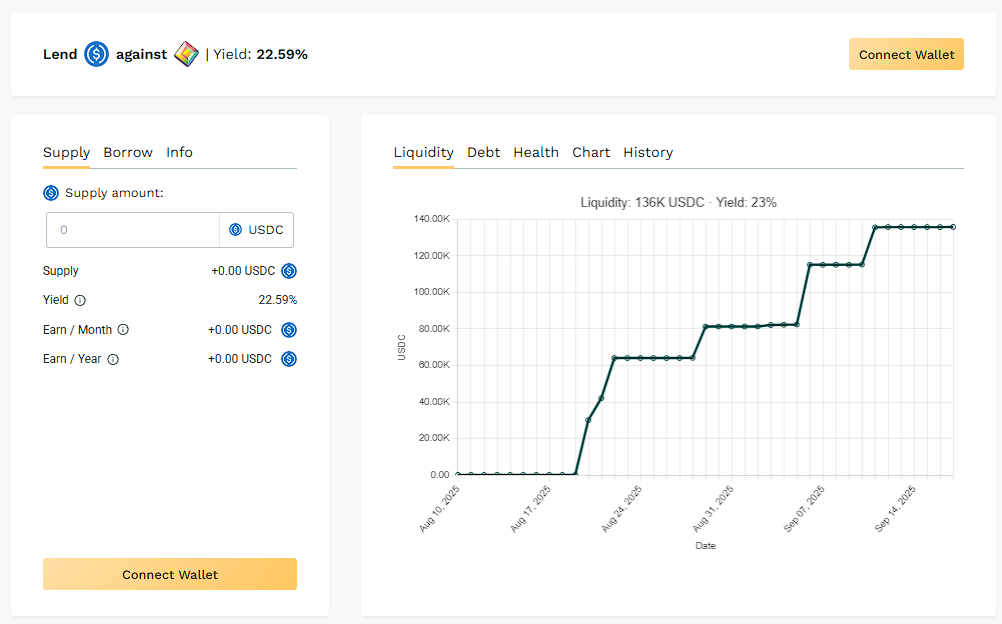Click USDC icon in Earn / Month row

[x=289, y=330]
